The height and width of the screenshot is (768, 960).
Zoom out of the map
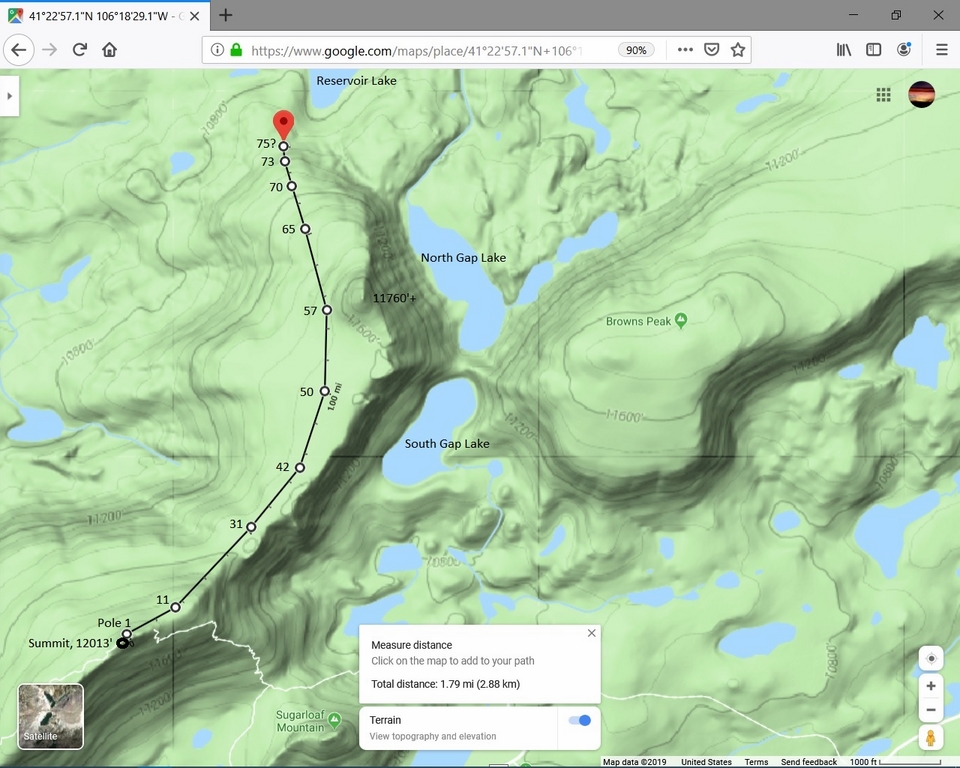tap(931, 710)
